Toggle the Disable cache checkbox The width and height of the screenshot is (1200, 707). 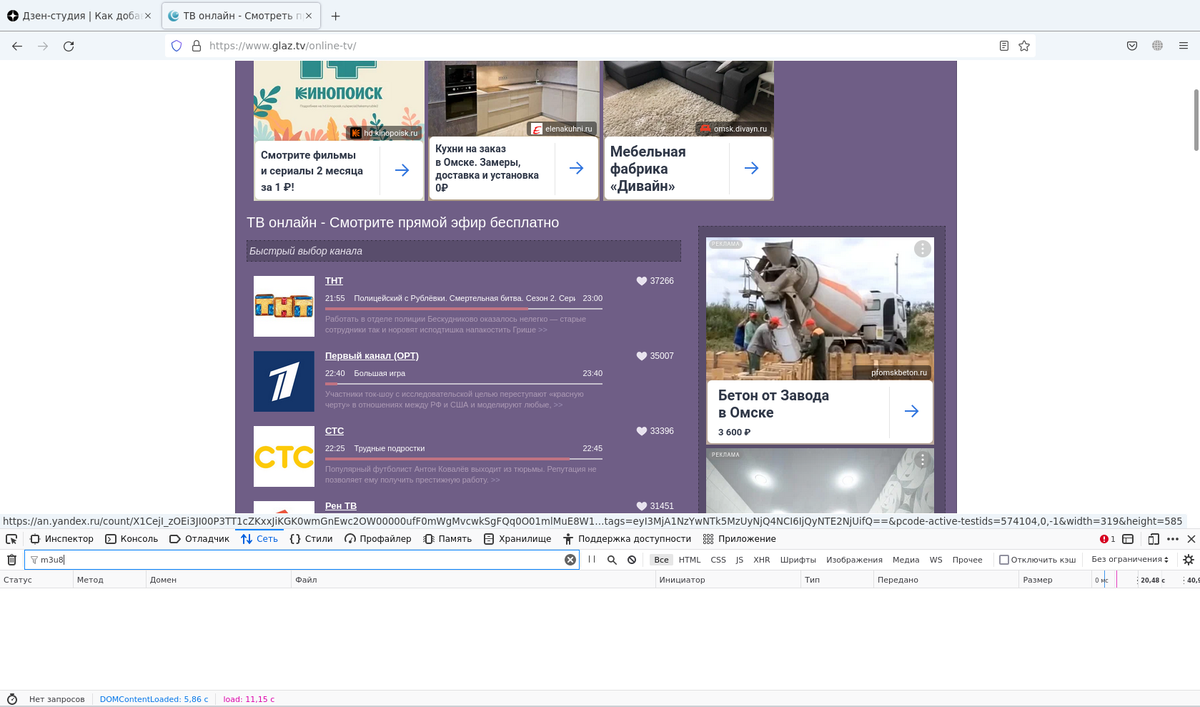[1004, 560]
